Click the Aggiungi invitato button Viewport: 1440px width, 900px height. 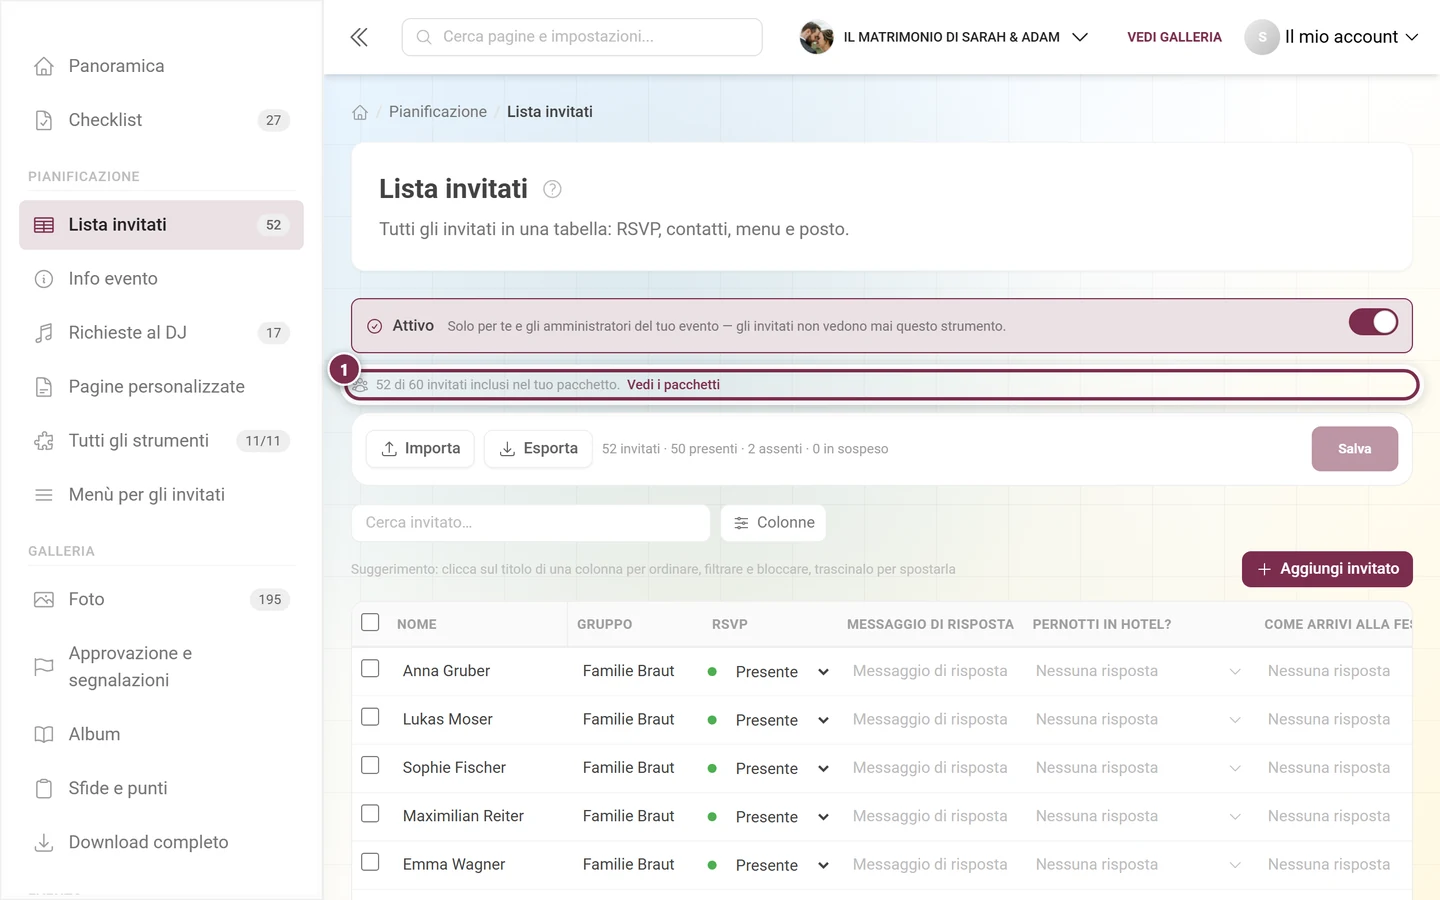(x=1327, y=569)
